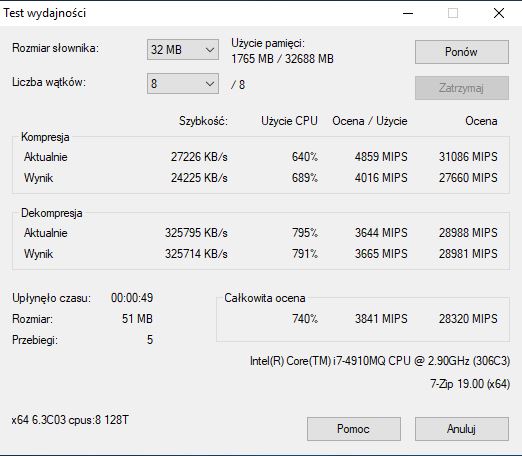The image size is (522, 456).
Task: Click the Przebiegi count 5
Action: pyautogui.click(x=150, y=340)
